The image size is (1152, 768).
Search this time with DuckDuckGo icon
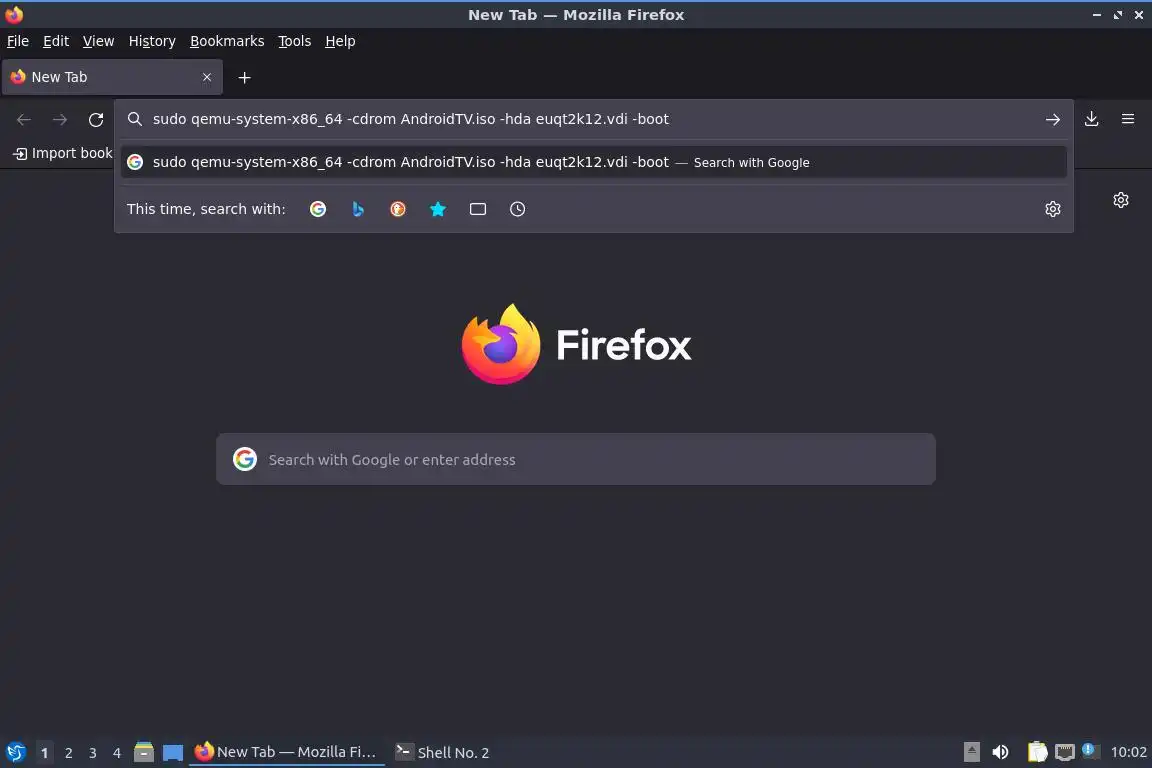pos(397,209)
